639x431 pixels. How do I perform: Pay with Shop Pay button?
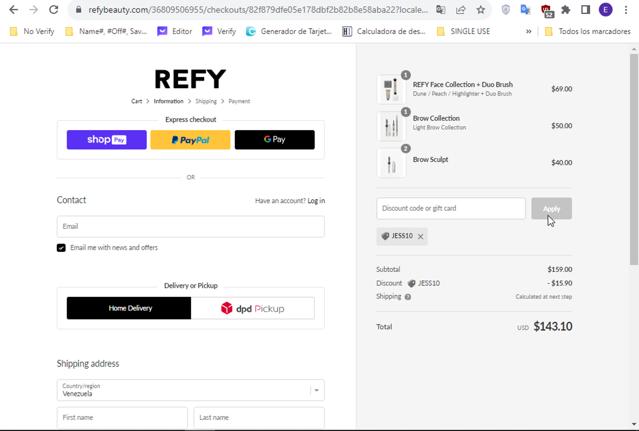107,140
